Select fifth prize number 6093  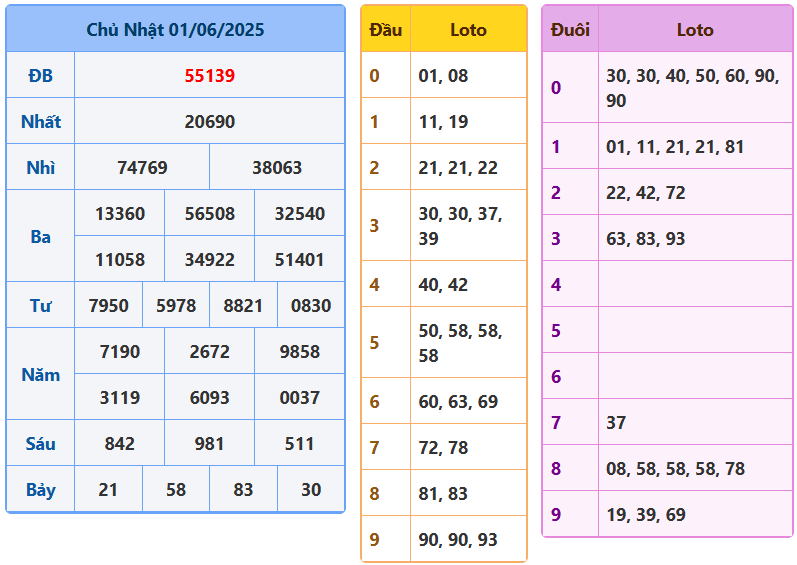(x=209, y=397)
